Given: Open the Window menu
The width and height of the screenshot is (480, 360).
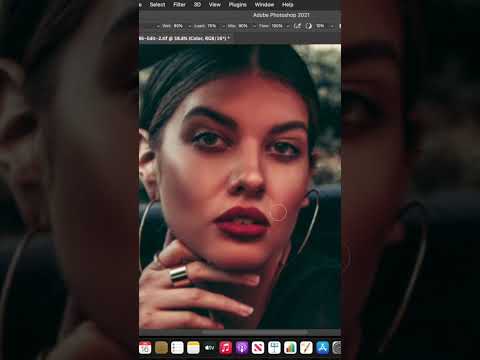Looking at the screenshot, I should [264, 5].
